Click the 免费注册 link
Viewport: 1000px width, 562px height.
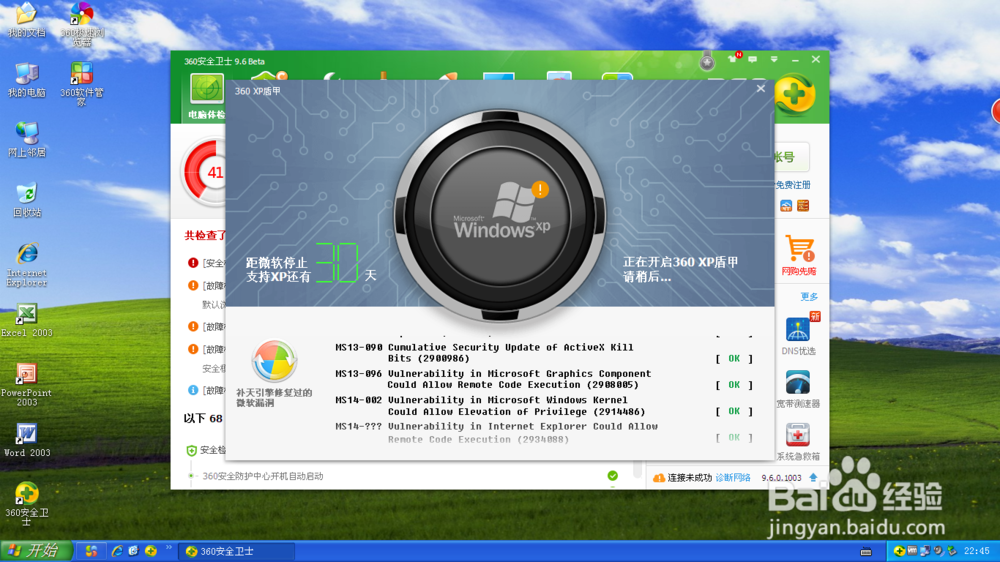(x=793, y=185)
